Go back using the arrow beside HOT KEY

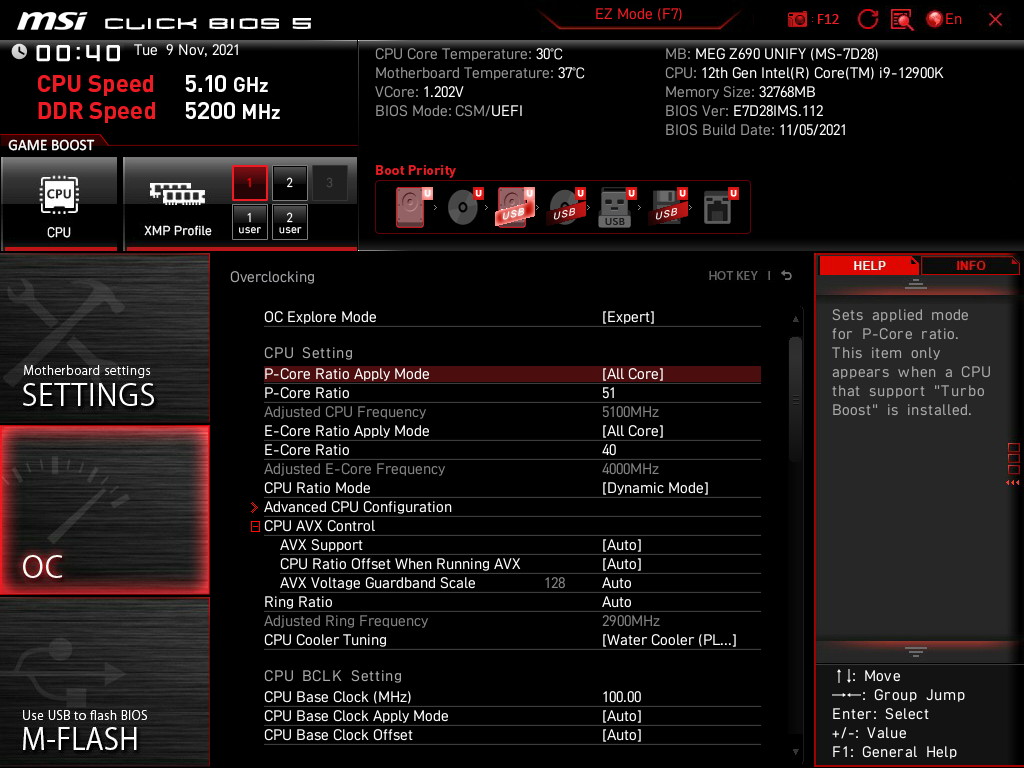pos(786,276)
